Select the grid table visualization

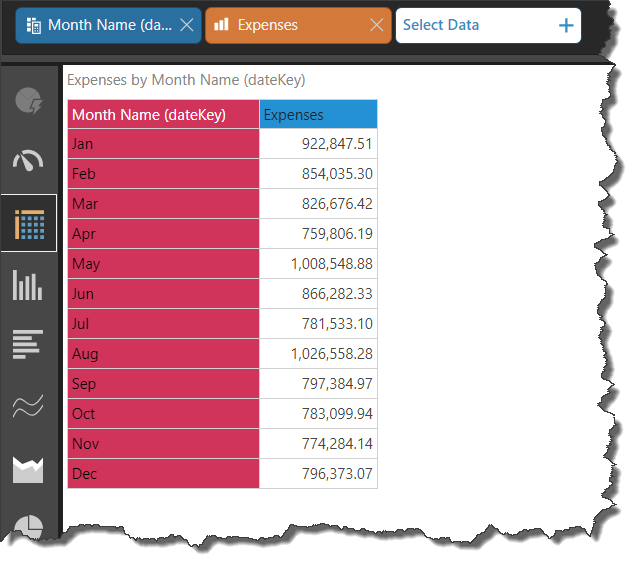(x=29, y=224)
